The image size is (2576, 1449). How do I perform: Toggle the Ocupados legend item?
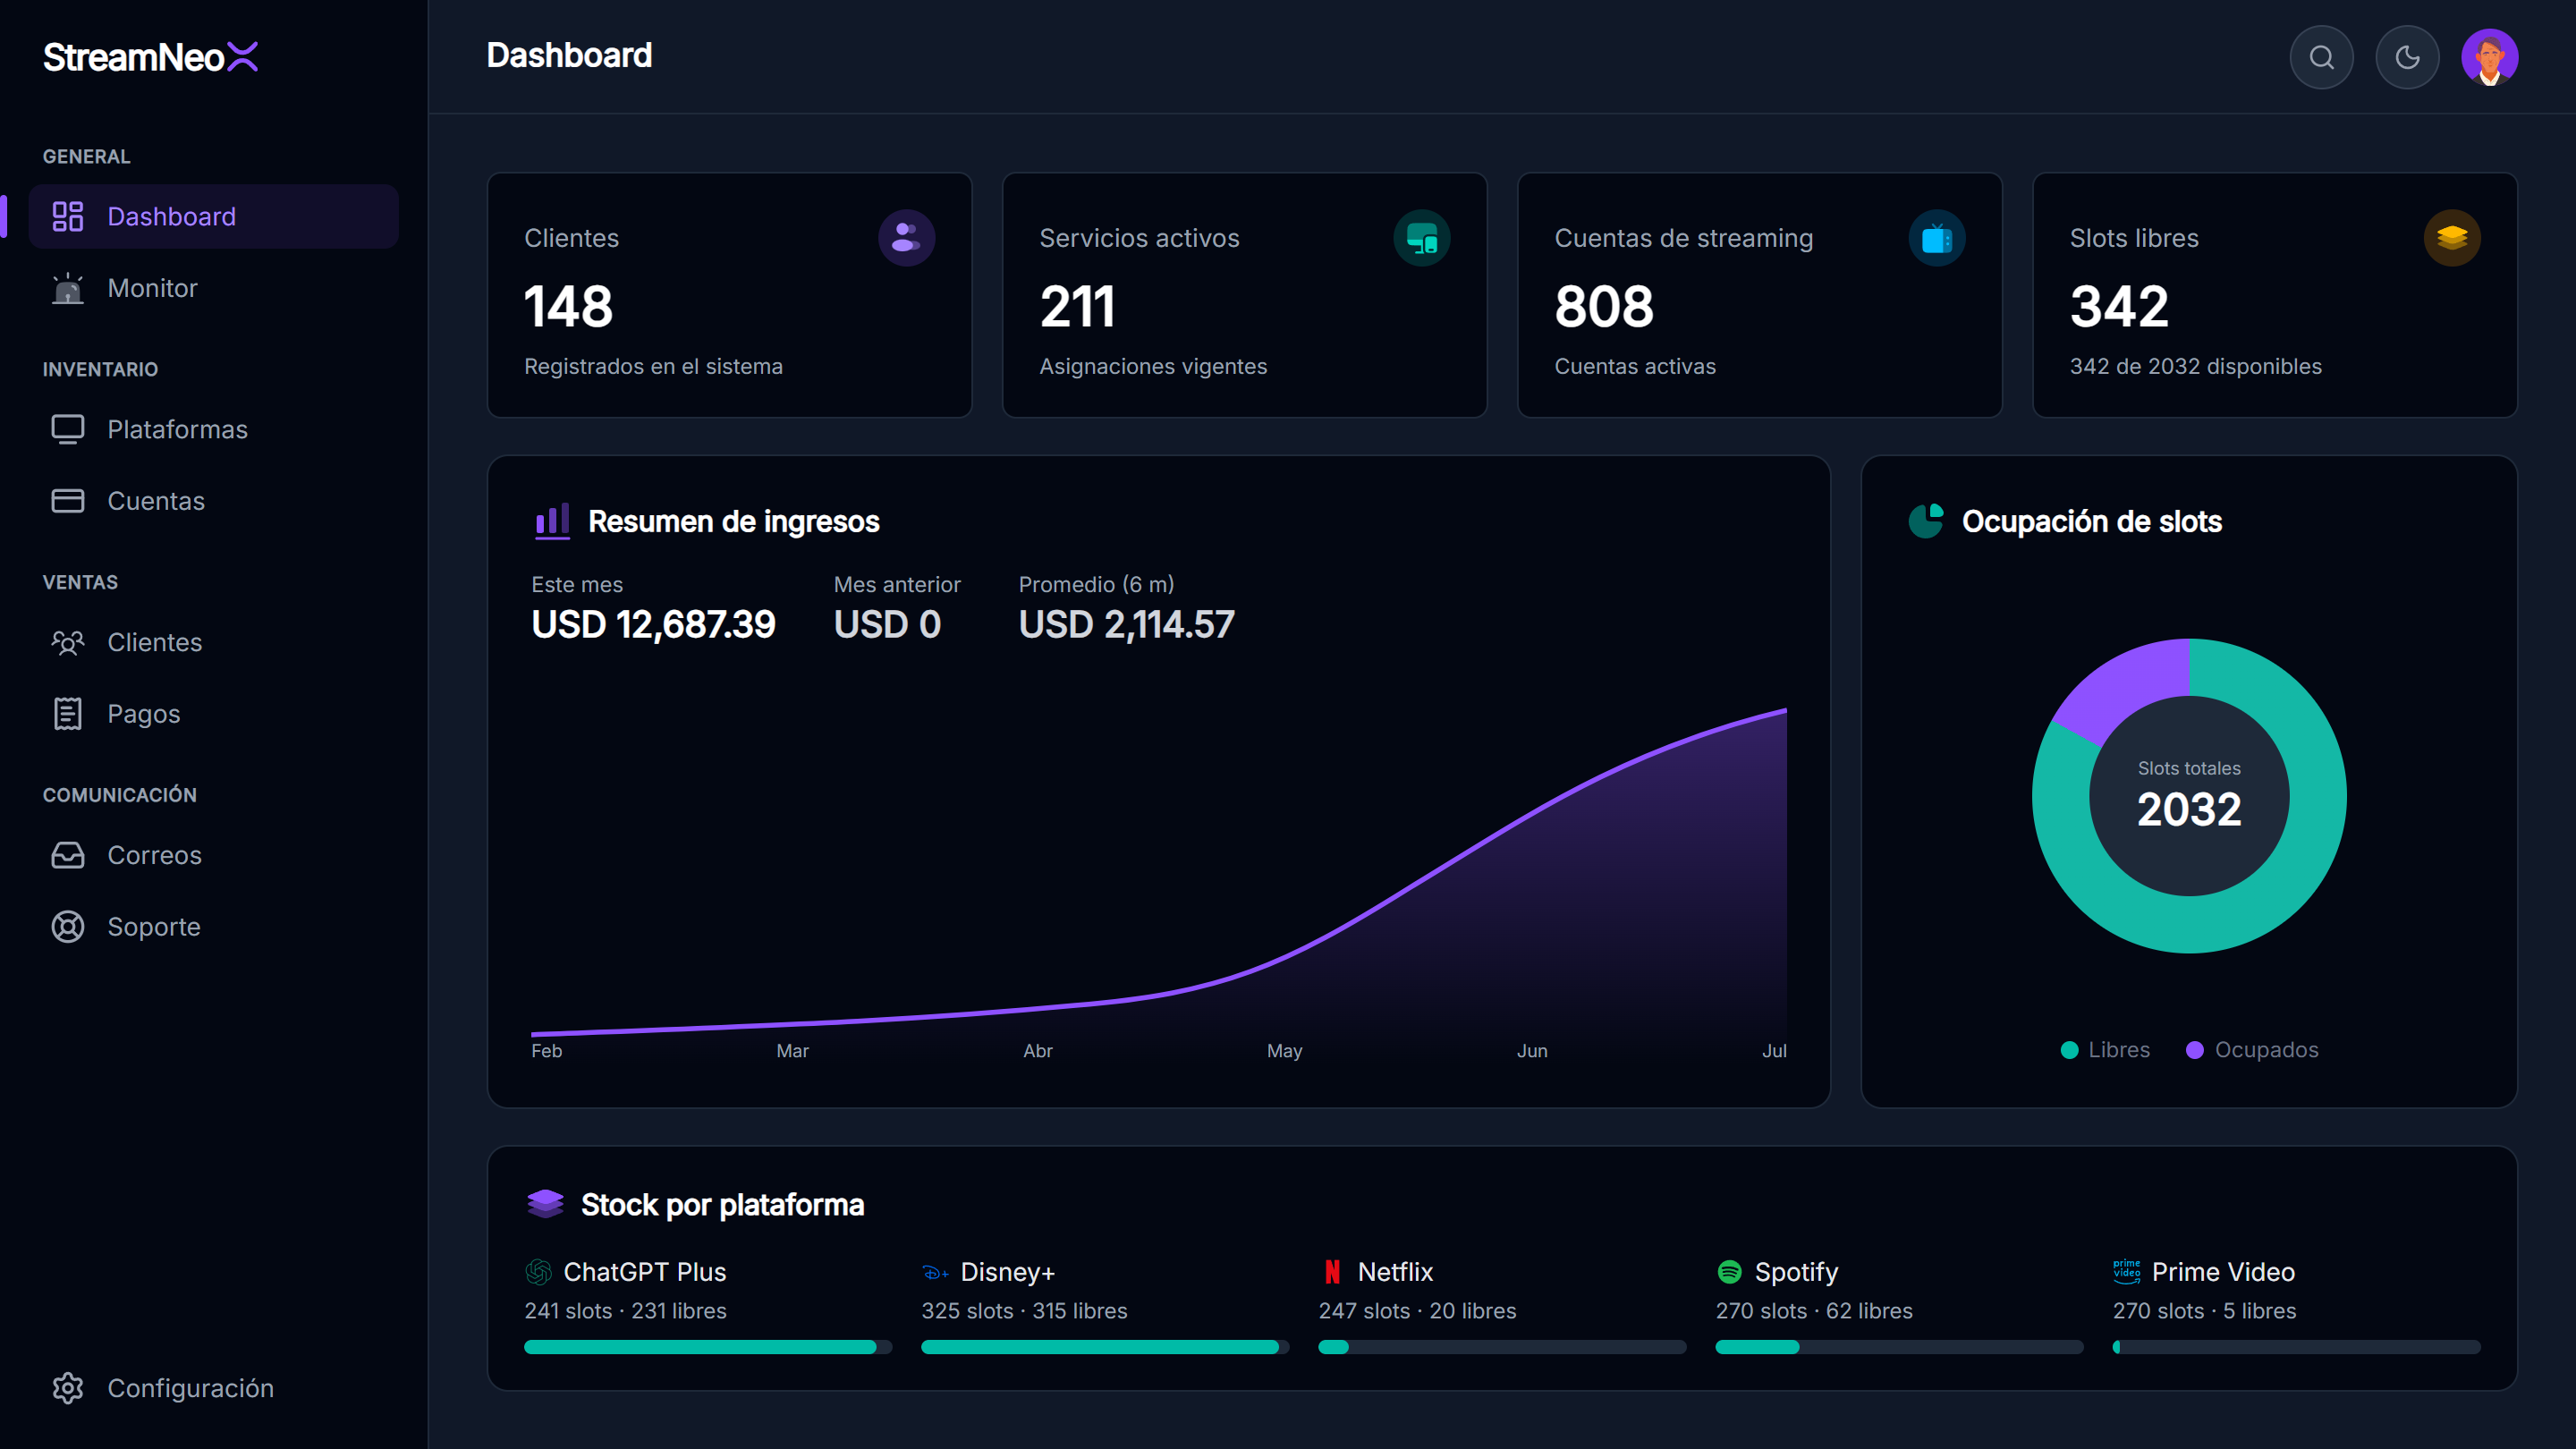pos(2251,1050)
